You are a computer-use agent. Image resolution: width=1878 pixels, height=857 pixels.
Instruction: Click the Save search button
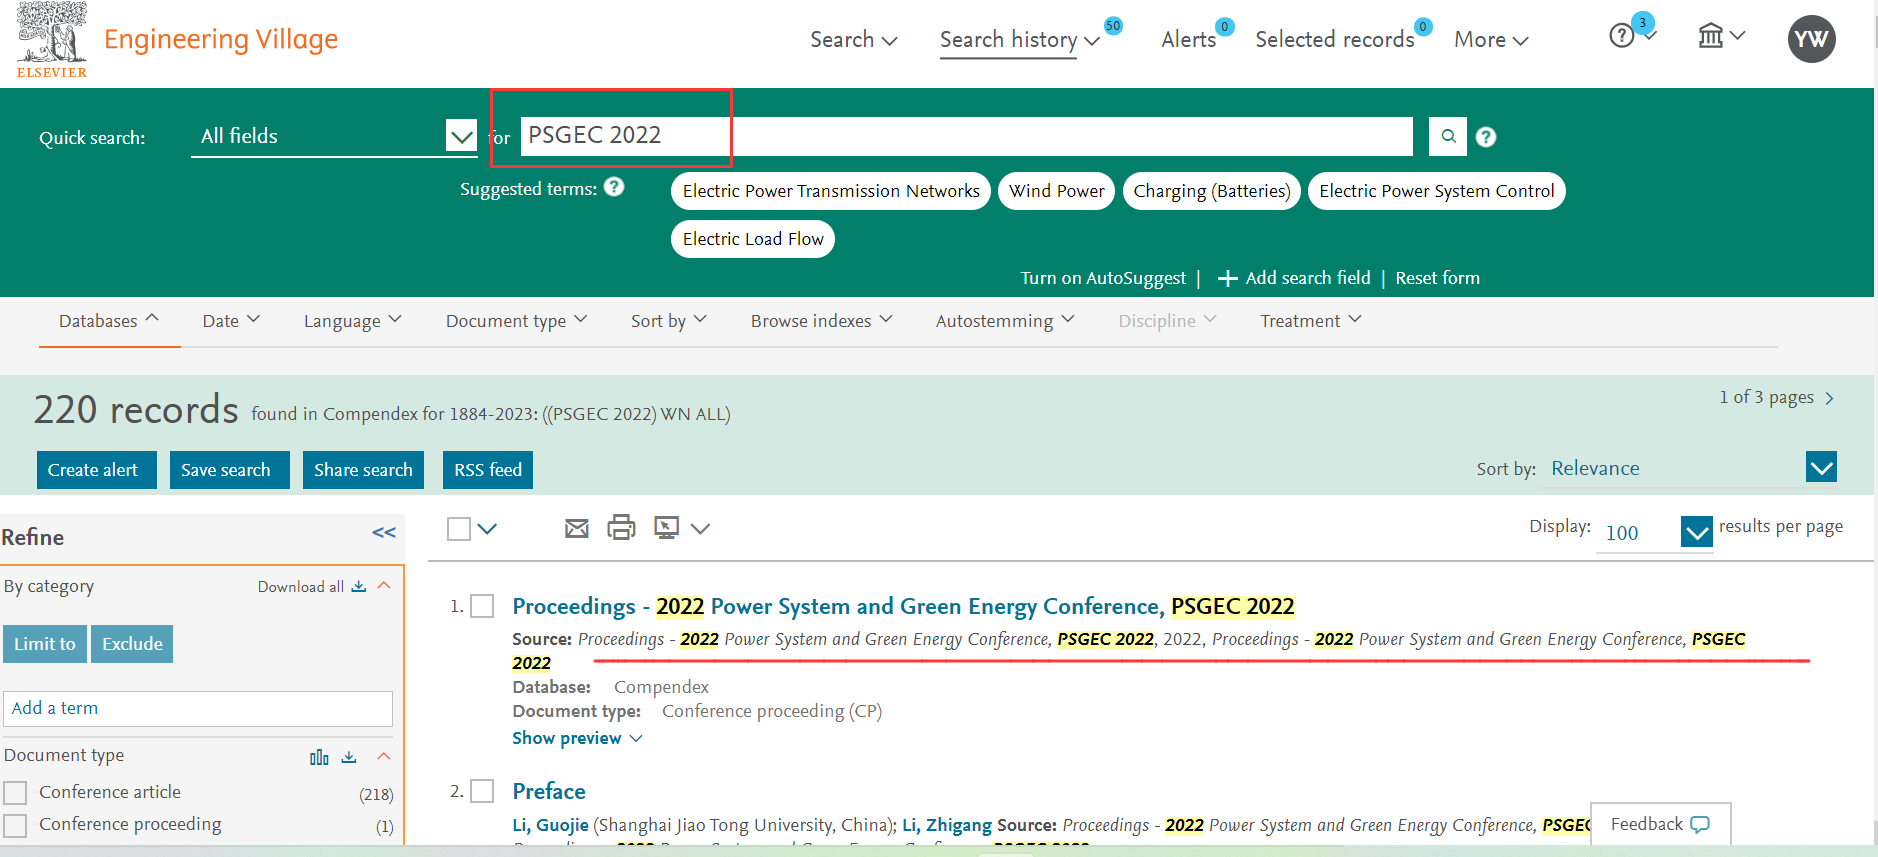229,470
